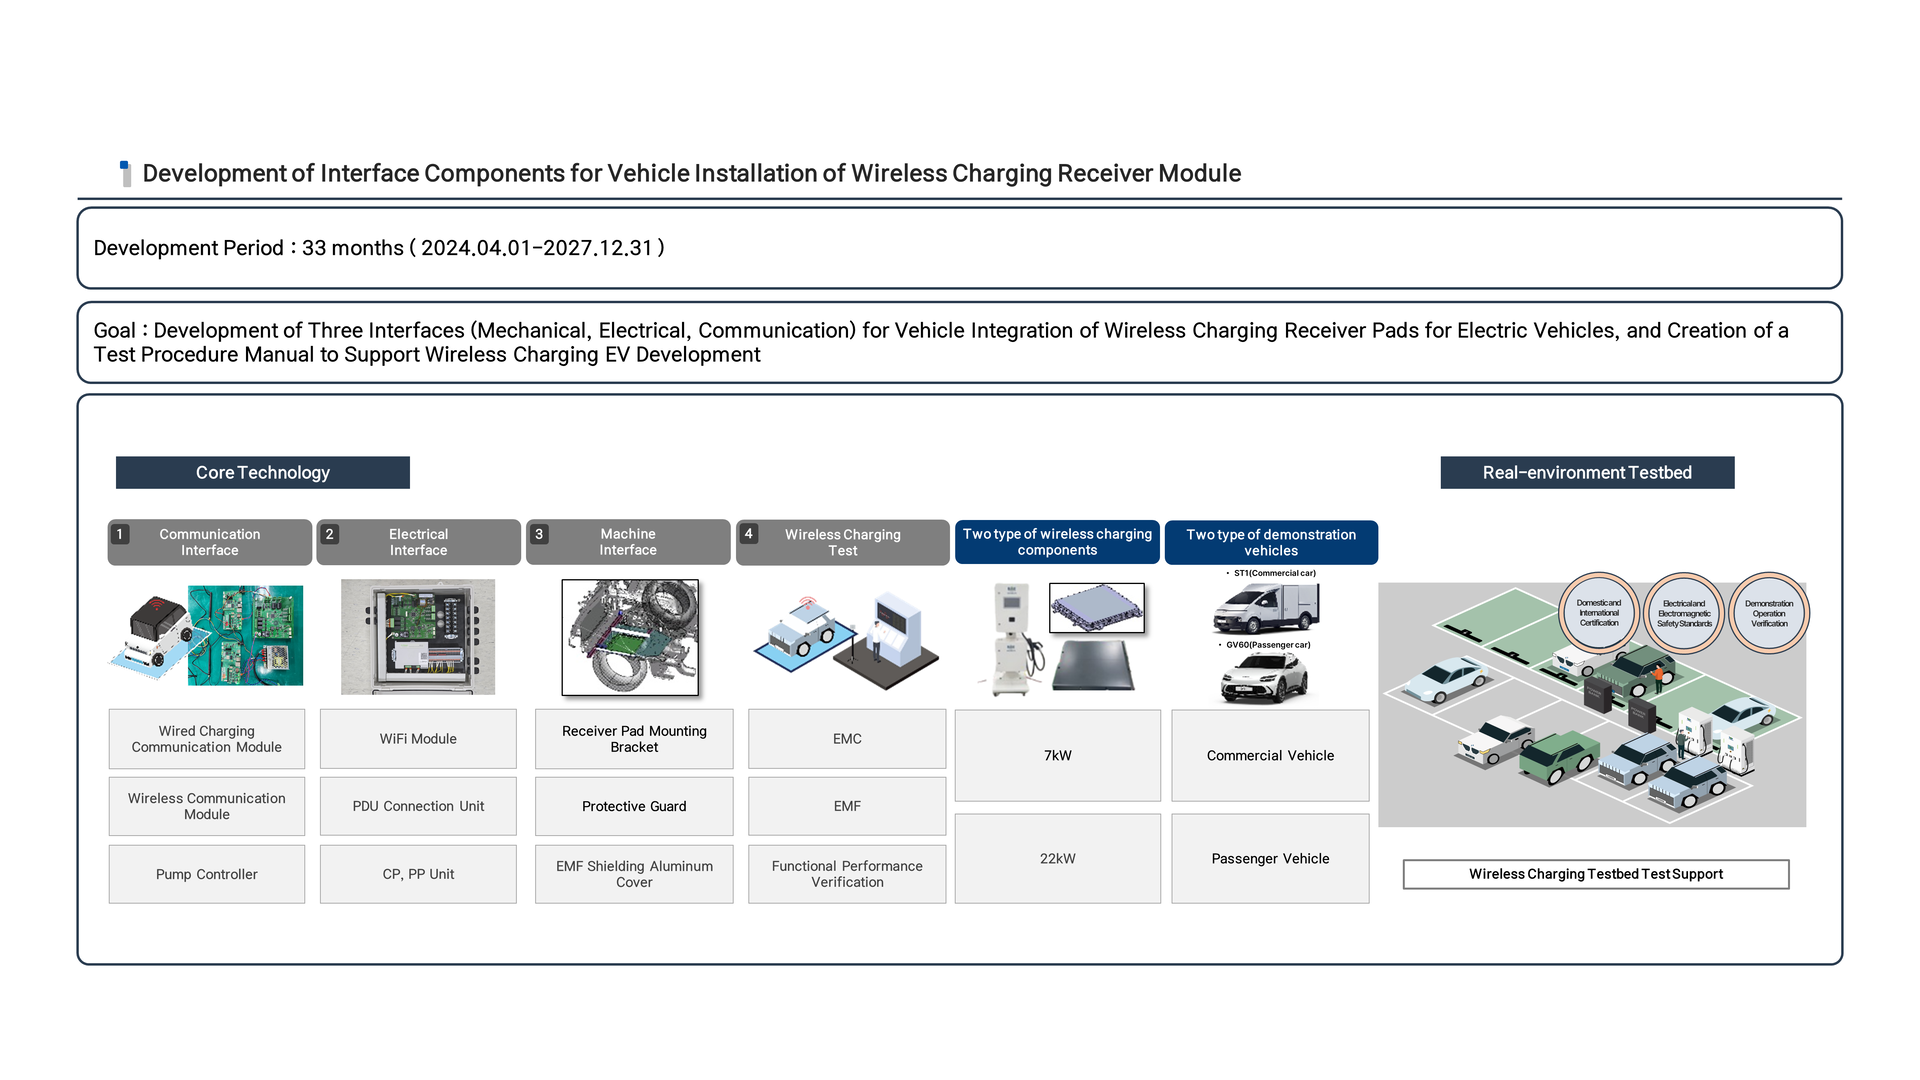Click the ST1 commercial van image
The image size is (1920, 1080).
(1266, 608)
